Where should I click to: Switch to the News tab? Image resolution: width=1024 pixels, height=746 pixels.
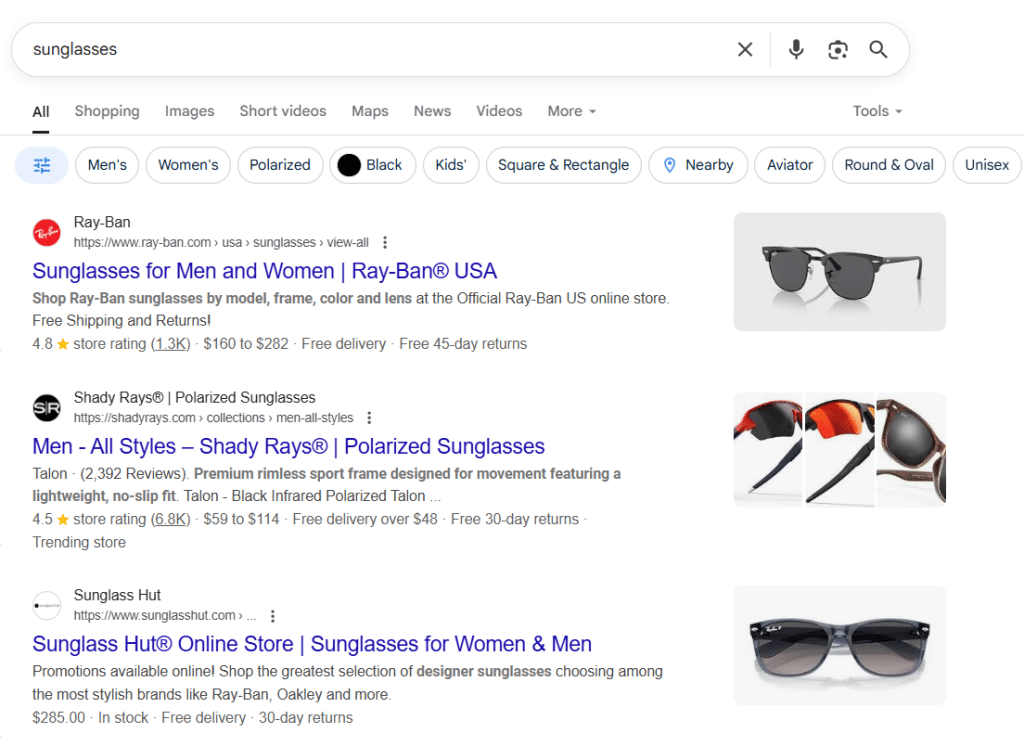(432, 111)
